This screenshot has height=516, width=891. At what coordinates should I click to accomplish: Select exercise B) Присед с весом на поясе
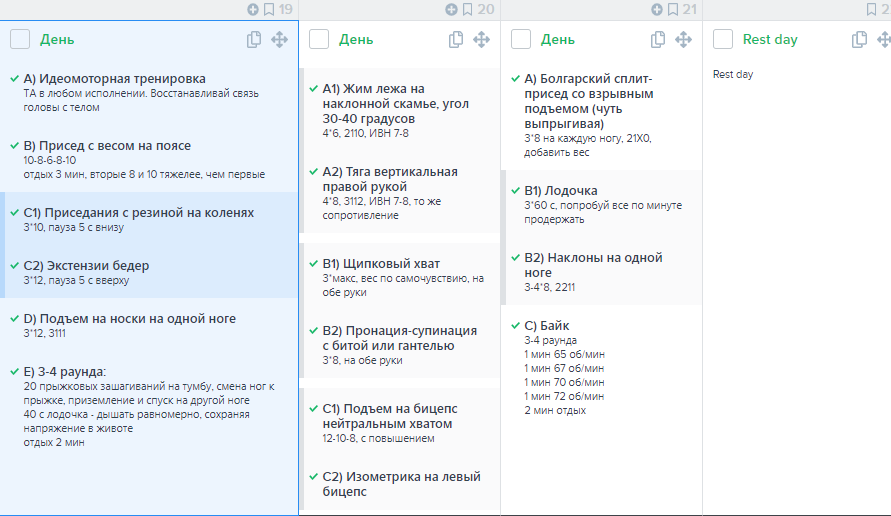pyautogui.click(x=107, y=145)
